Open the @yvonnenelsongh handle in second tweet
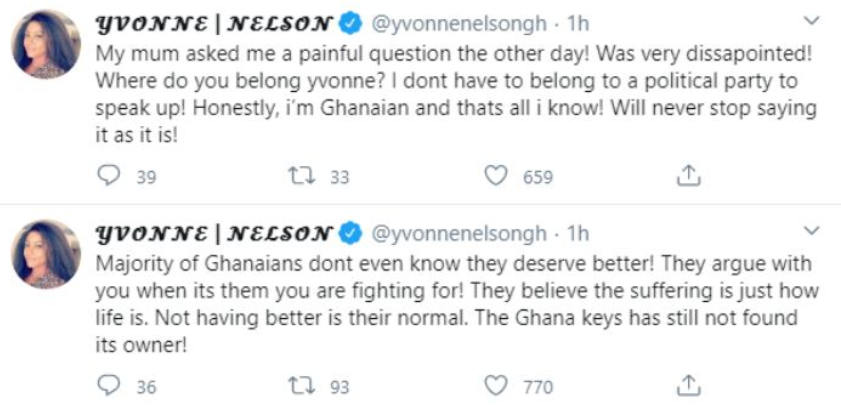This screenshot has height=406, width=841. click(x=459, y=234)
